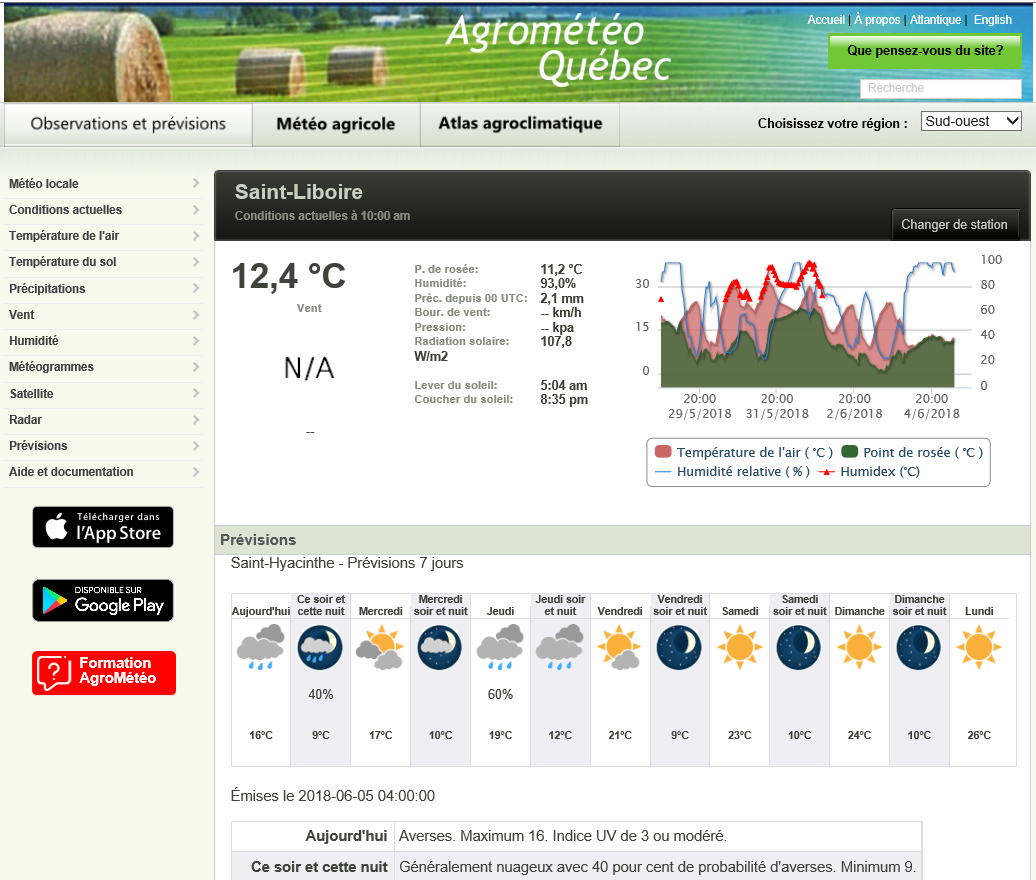Image resolution: width=1036 pixels, height=880 pixels.
Task: Click the partly cloudy icon for Mercredi
Action: [x=380, y=647]
